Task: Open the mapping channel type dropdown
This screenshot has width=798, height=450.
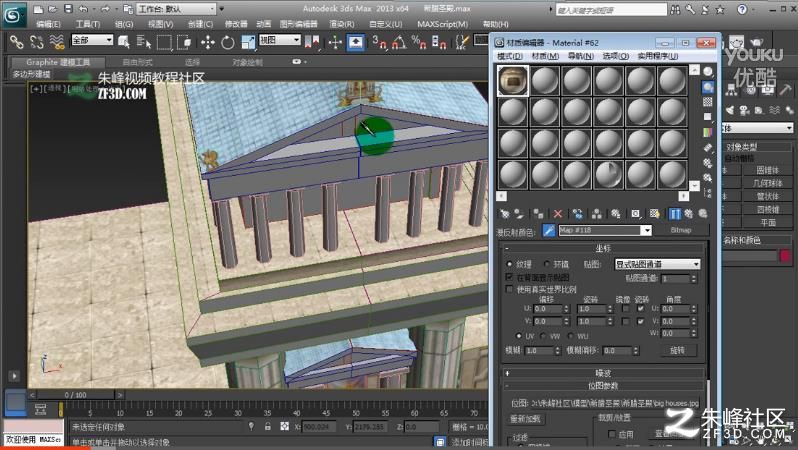Action: (x=658, y=264)
